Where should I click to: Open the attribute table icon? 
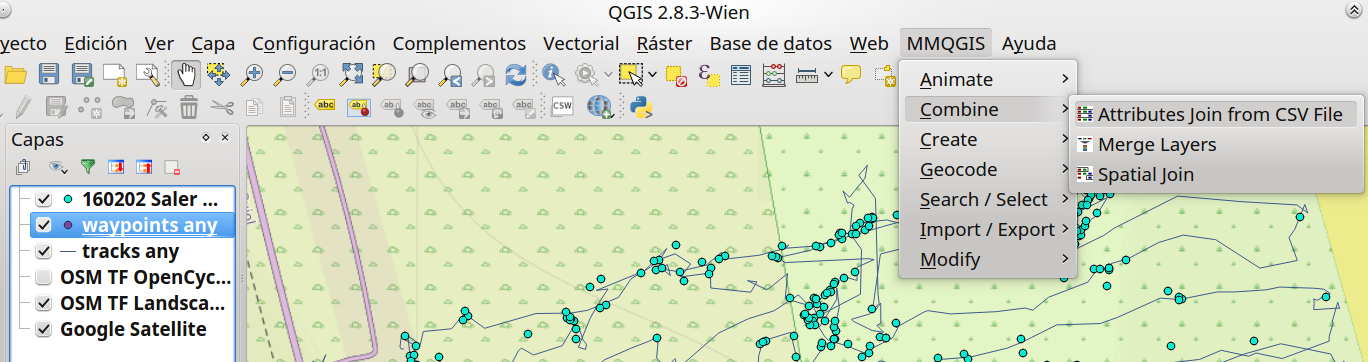pos(740,74)
